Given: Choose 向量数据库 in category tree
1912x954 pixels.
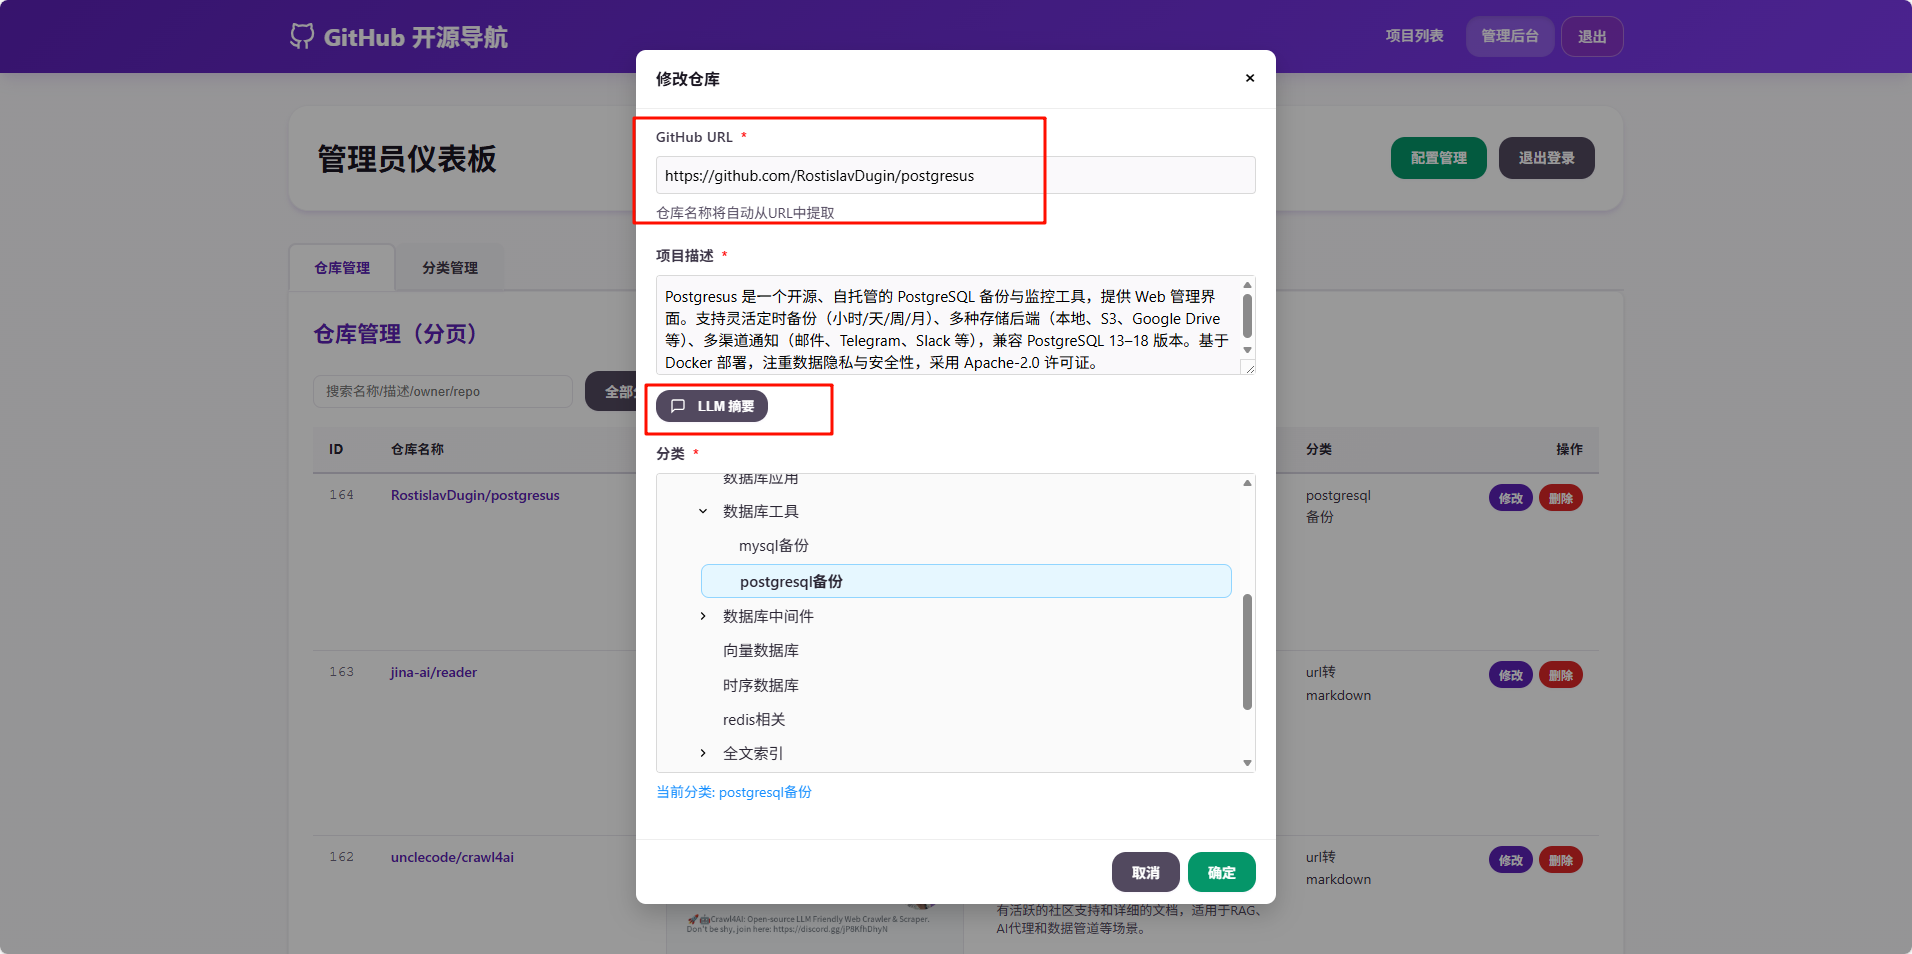Looking at the screenshot, I should (760, 651).
